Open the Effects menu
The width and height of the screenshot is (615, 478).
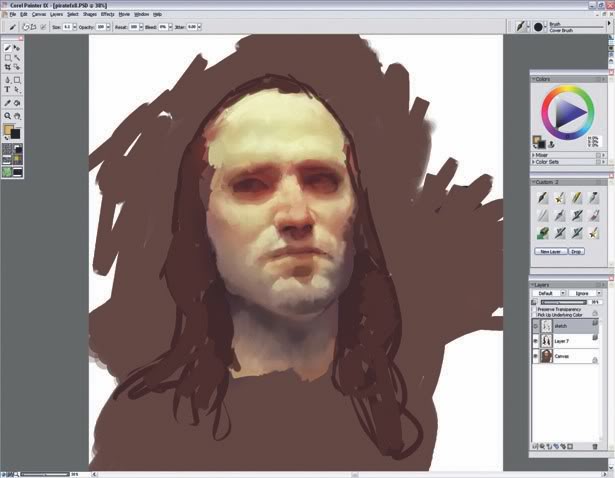coord(107,14)
